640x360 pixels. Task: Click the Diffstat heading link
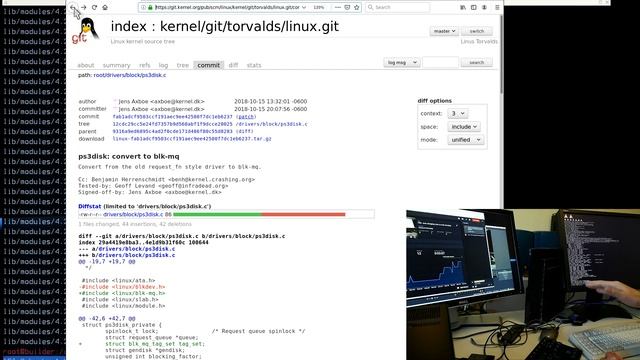pos(89,207)
